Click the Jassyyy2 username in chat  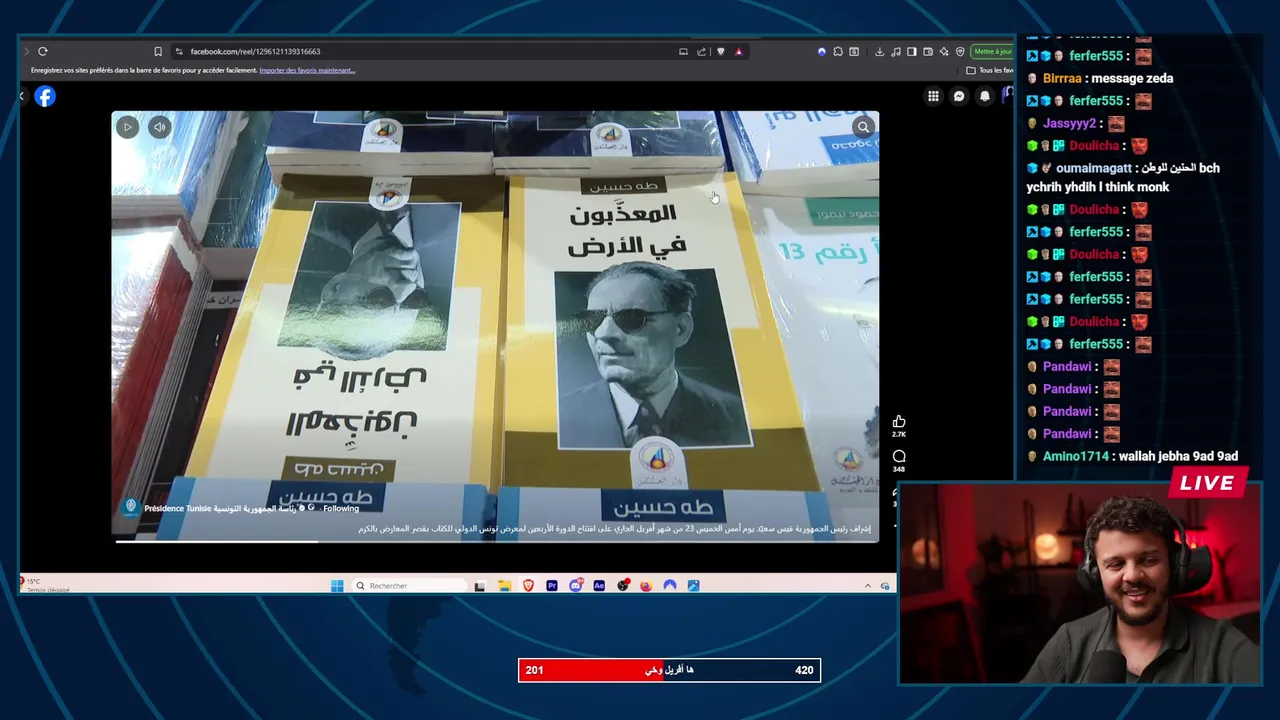pos(1069,123)
